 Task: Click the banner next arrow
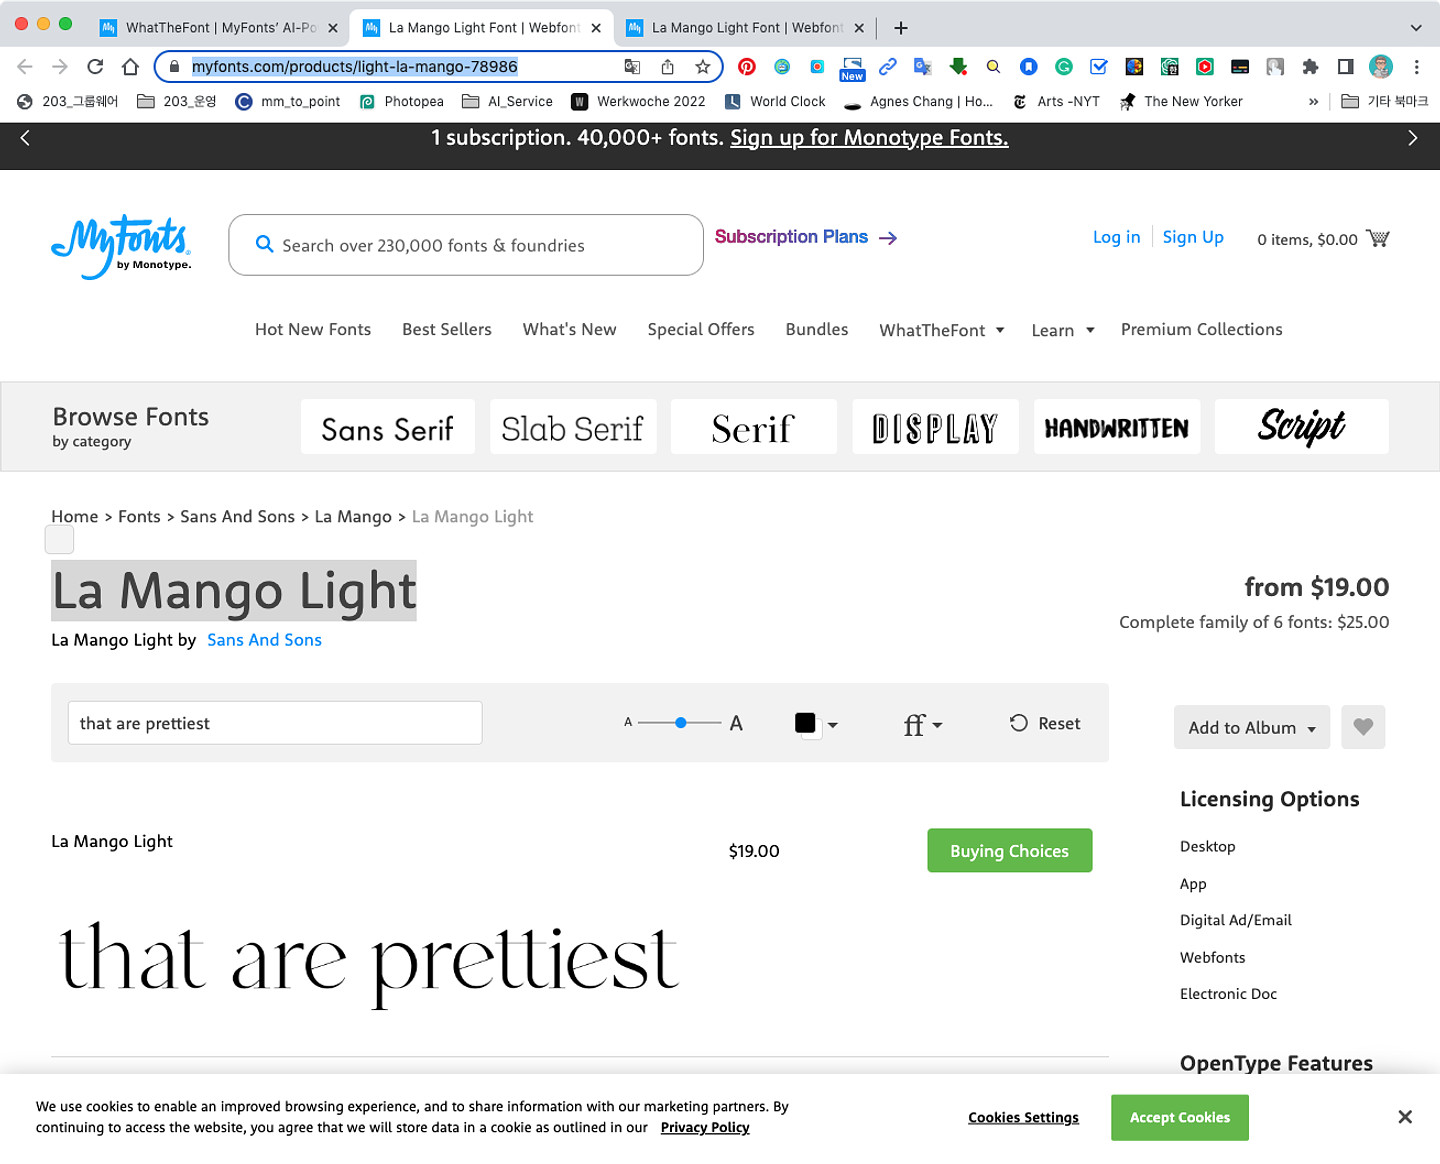(1412, 138)
